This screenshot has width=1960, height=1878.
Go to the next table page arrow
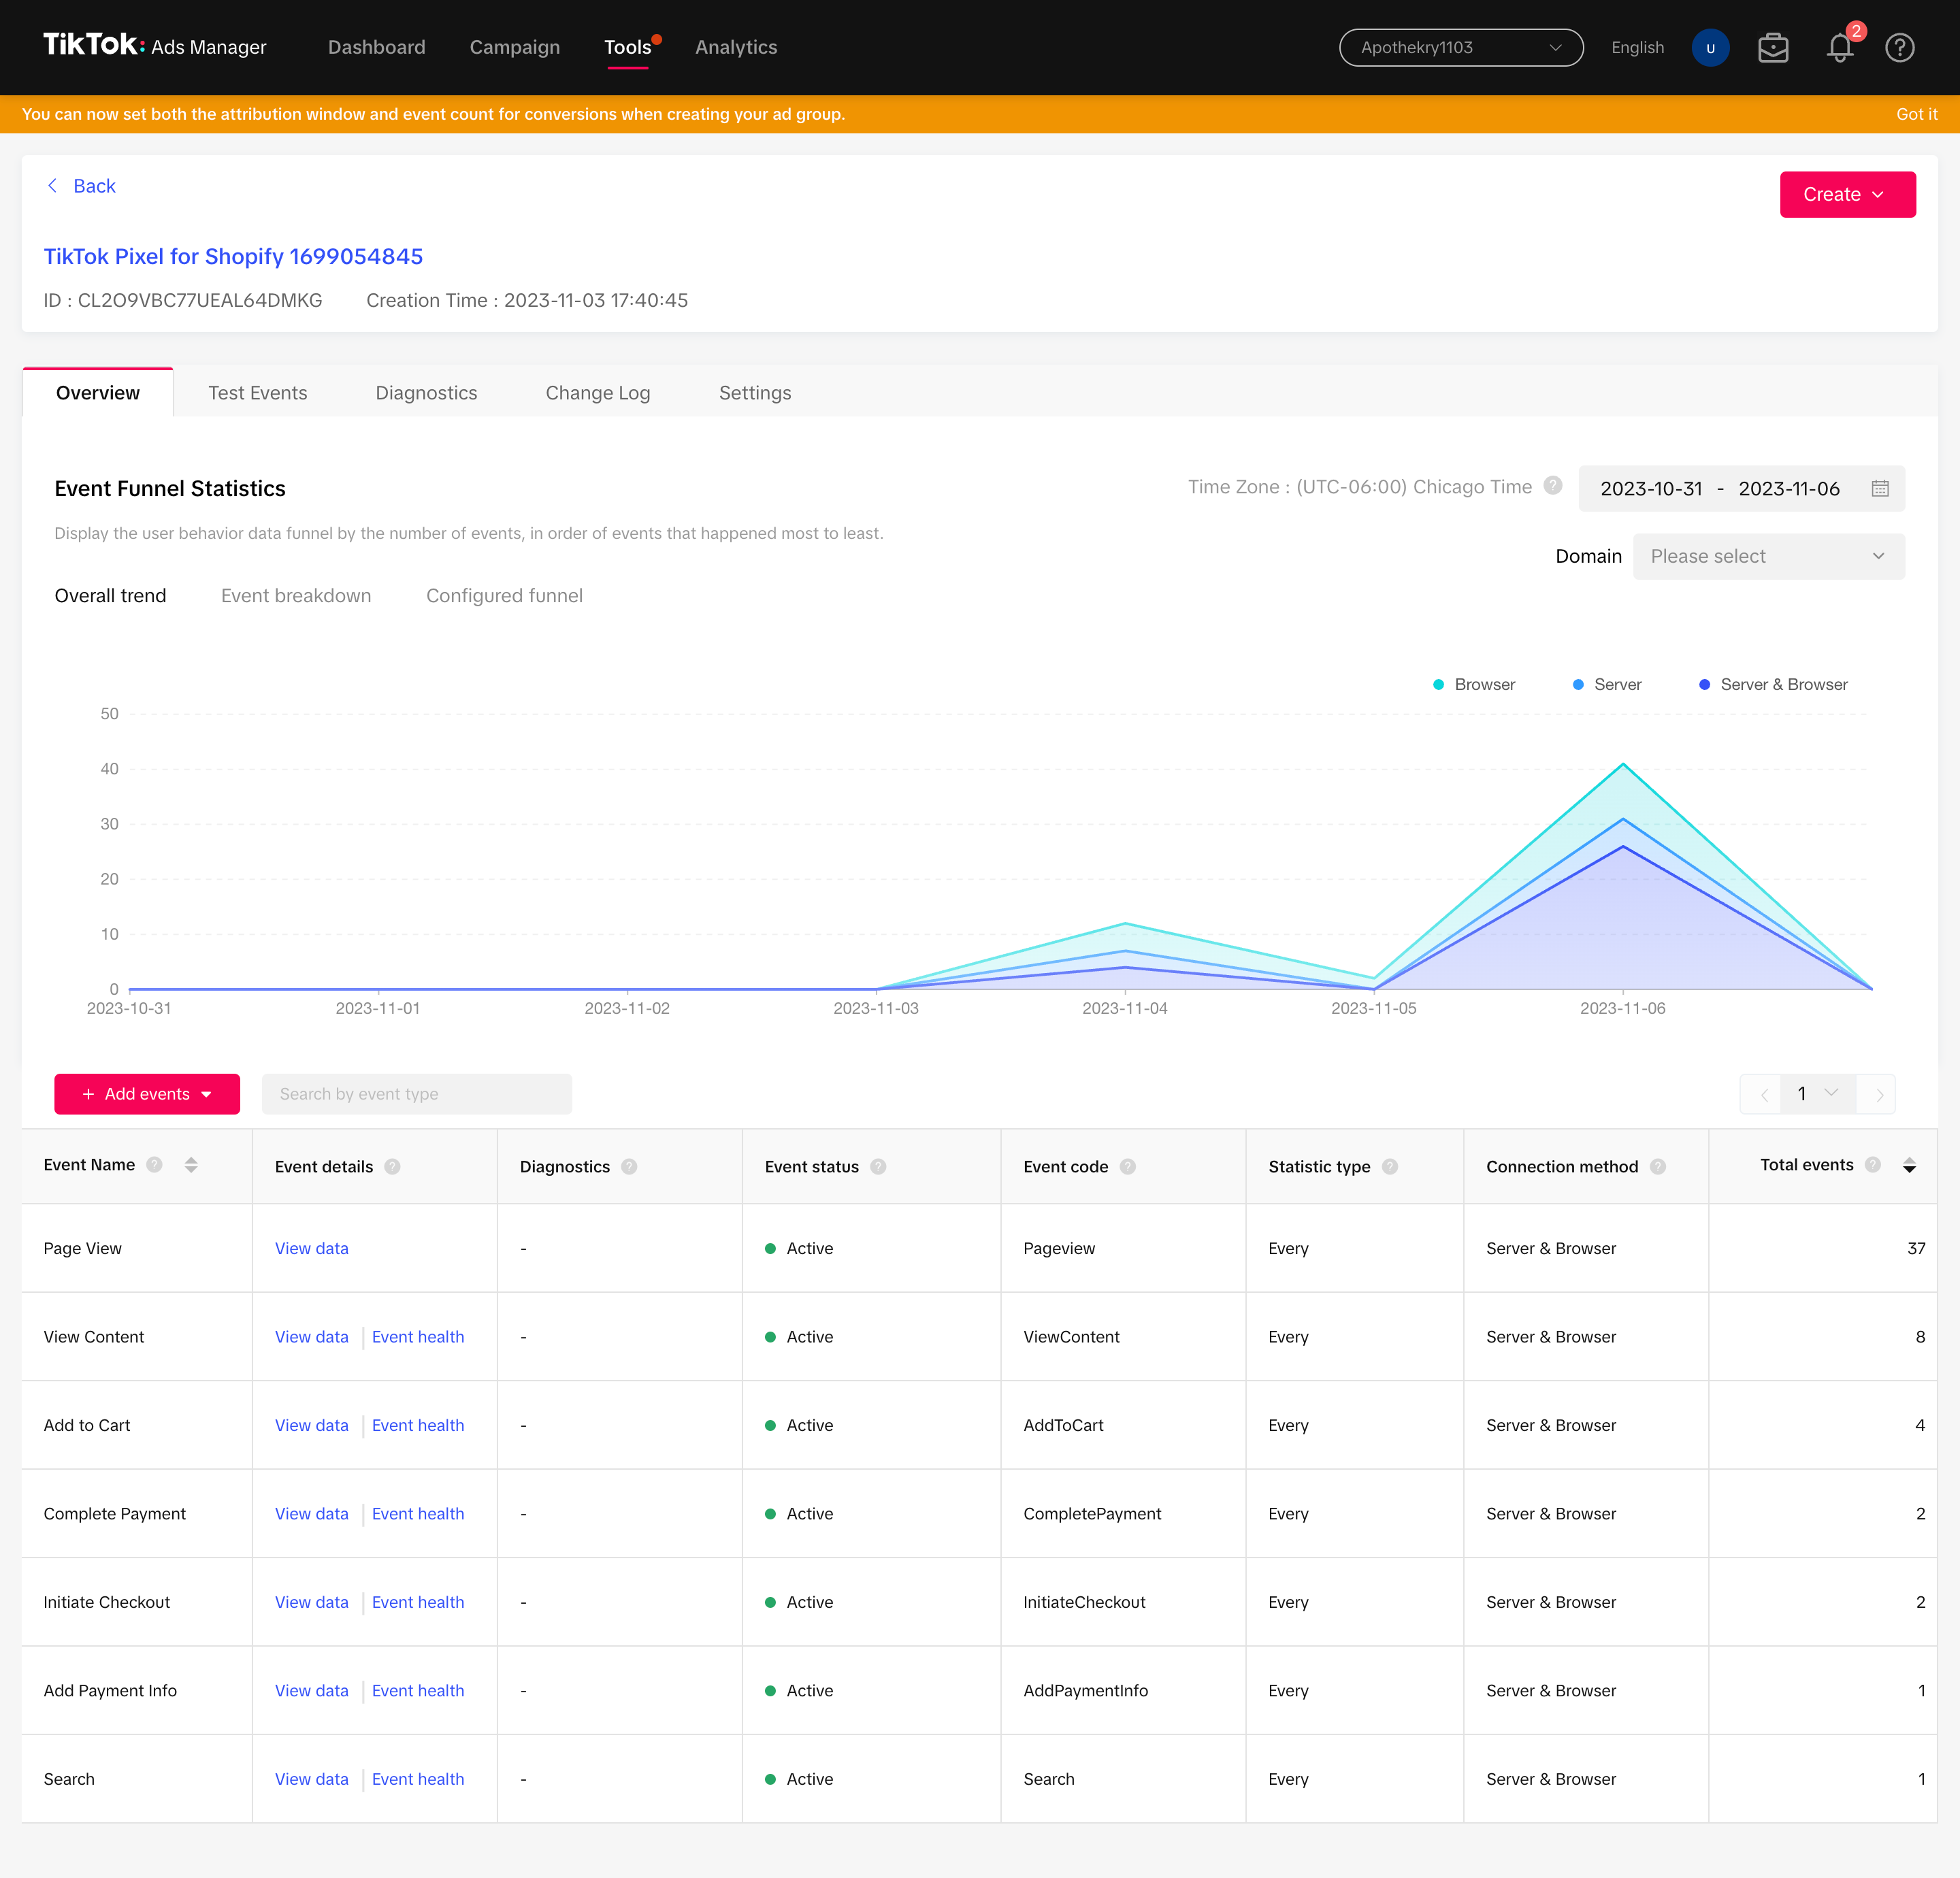pyautogui.click(x=1880, y=1094)
